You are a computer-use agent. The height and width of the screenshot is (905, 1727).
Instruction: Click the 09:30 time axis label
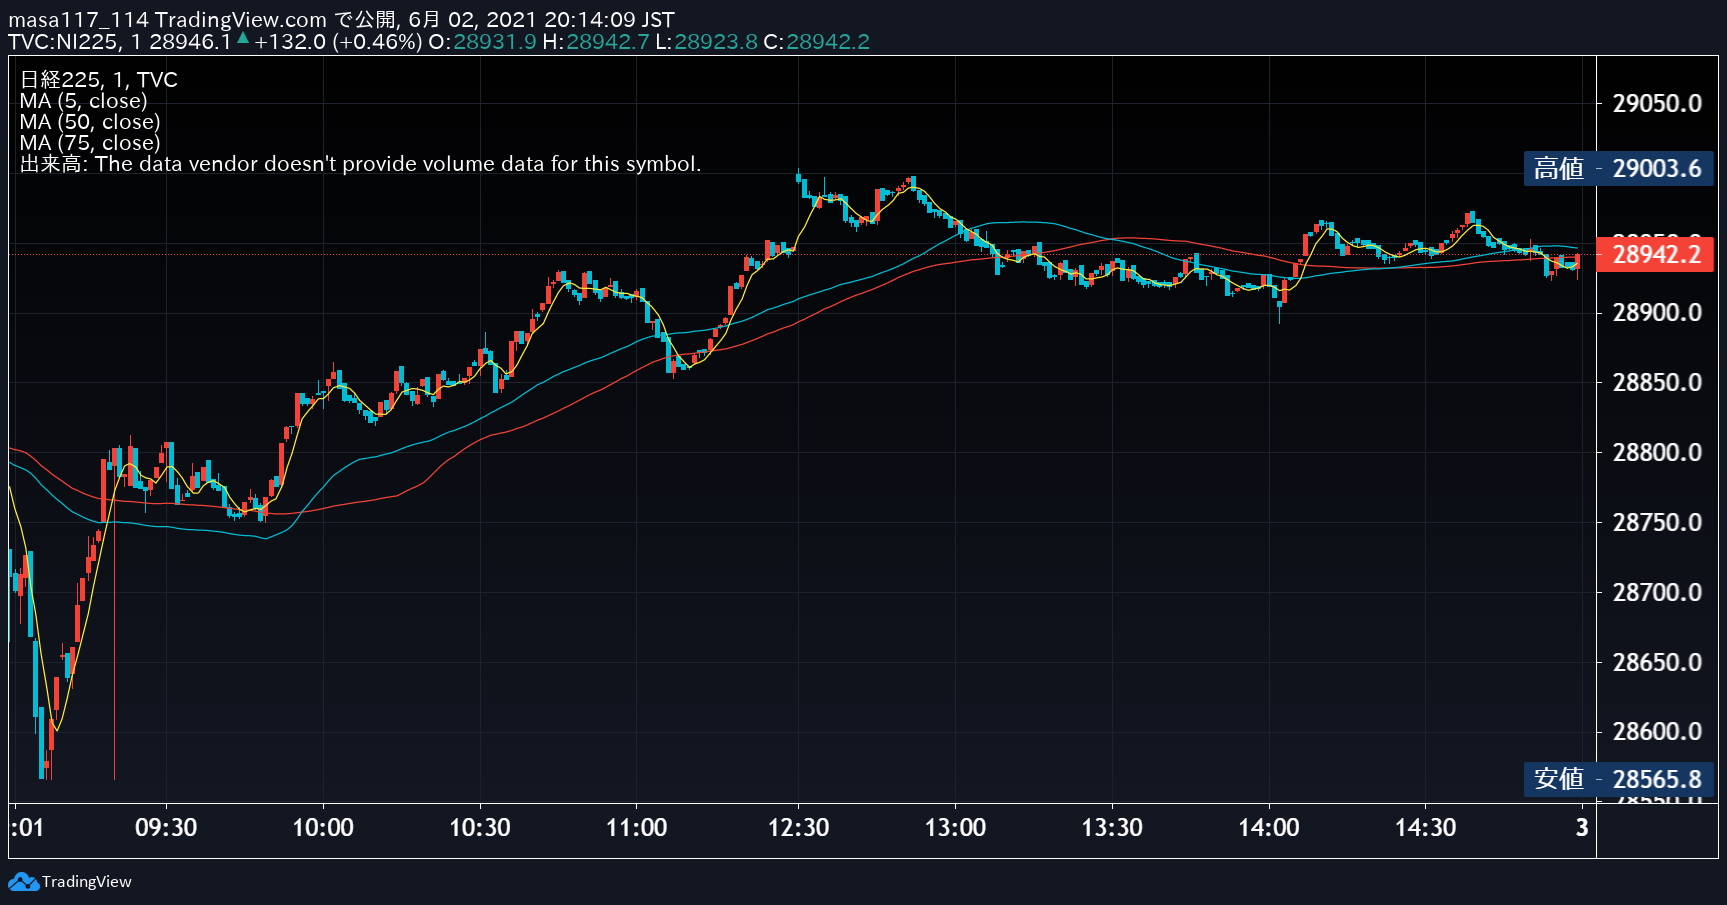tap(166, 827)
